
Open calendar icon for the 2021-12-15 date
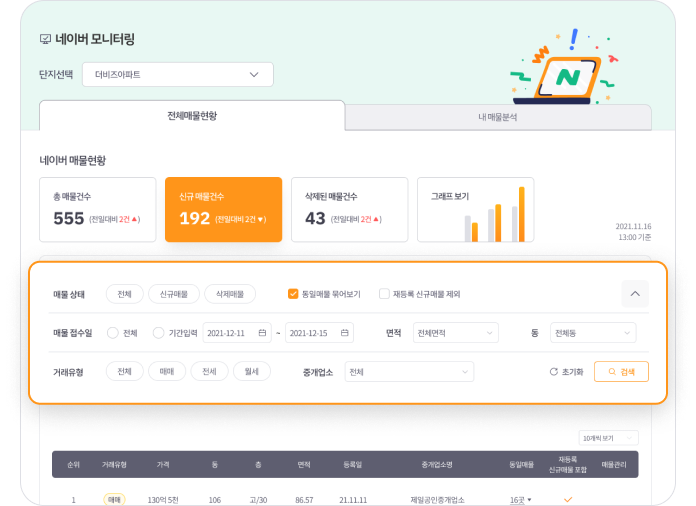(x=344, y=332)
